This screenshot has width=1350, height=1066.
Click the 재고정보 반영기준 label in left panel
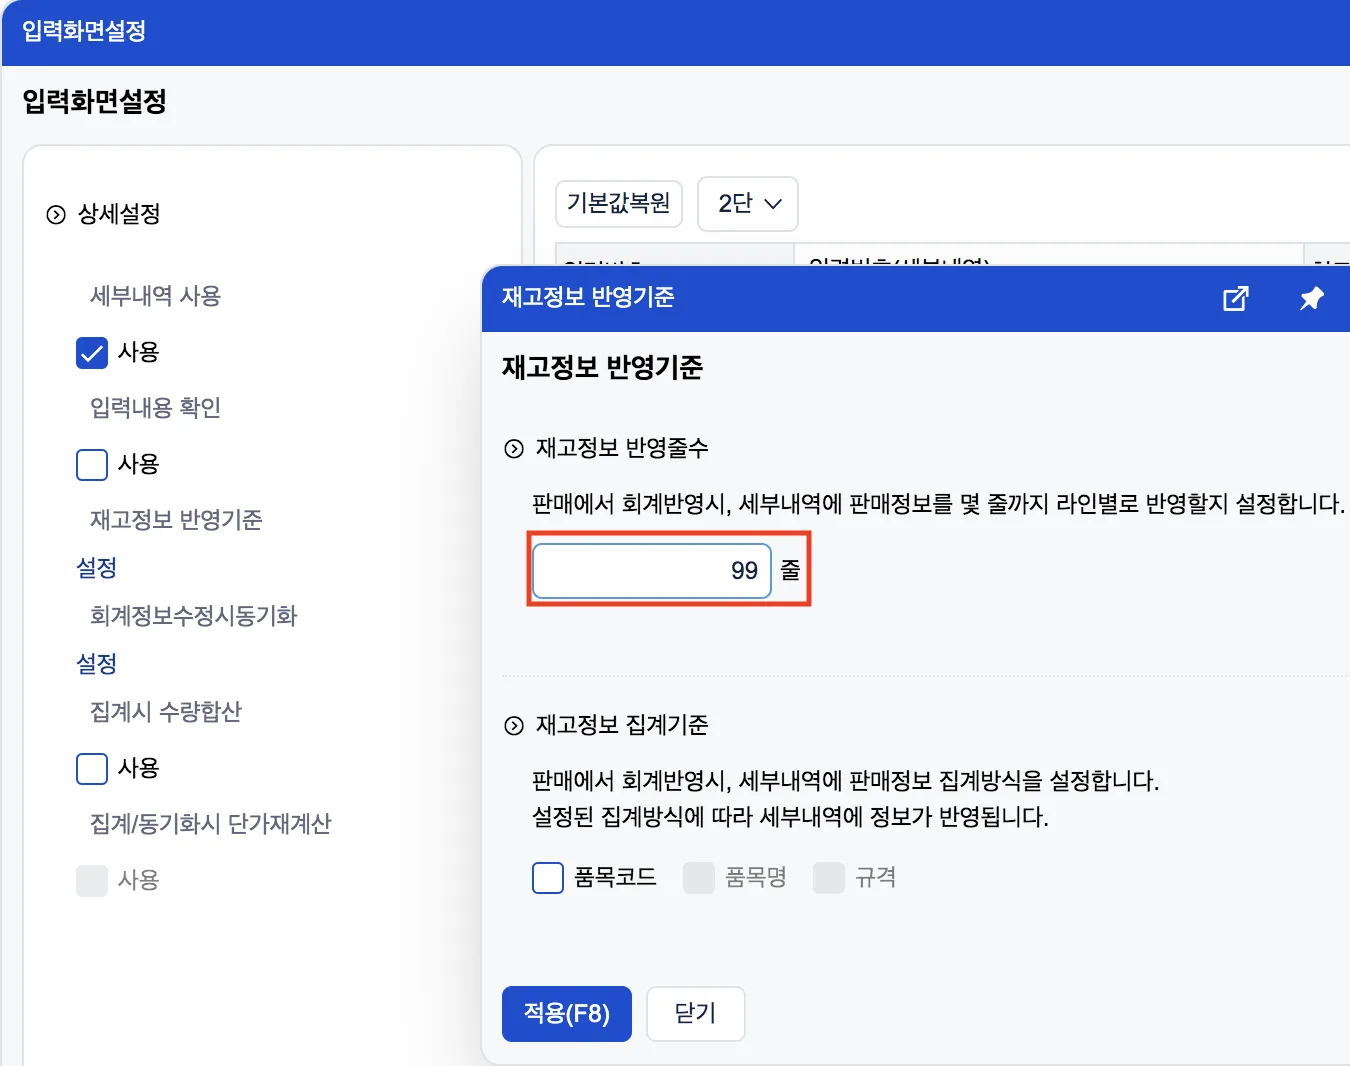(176, 520)
